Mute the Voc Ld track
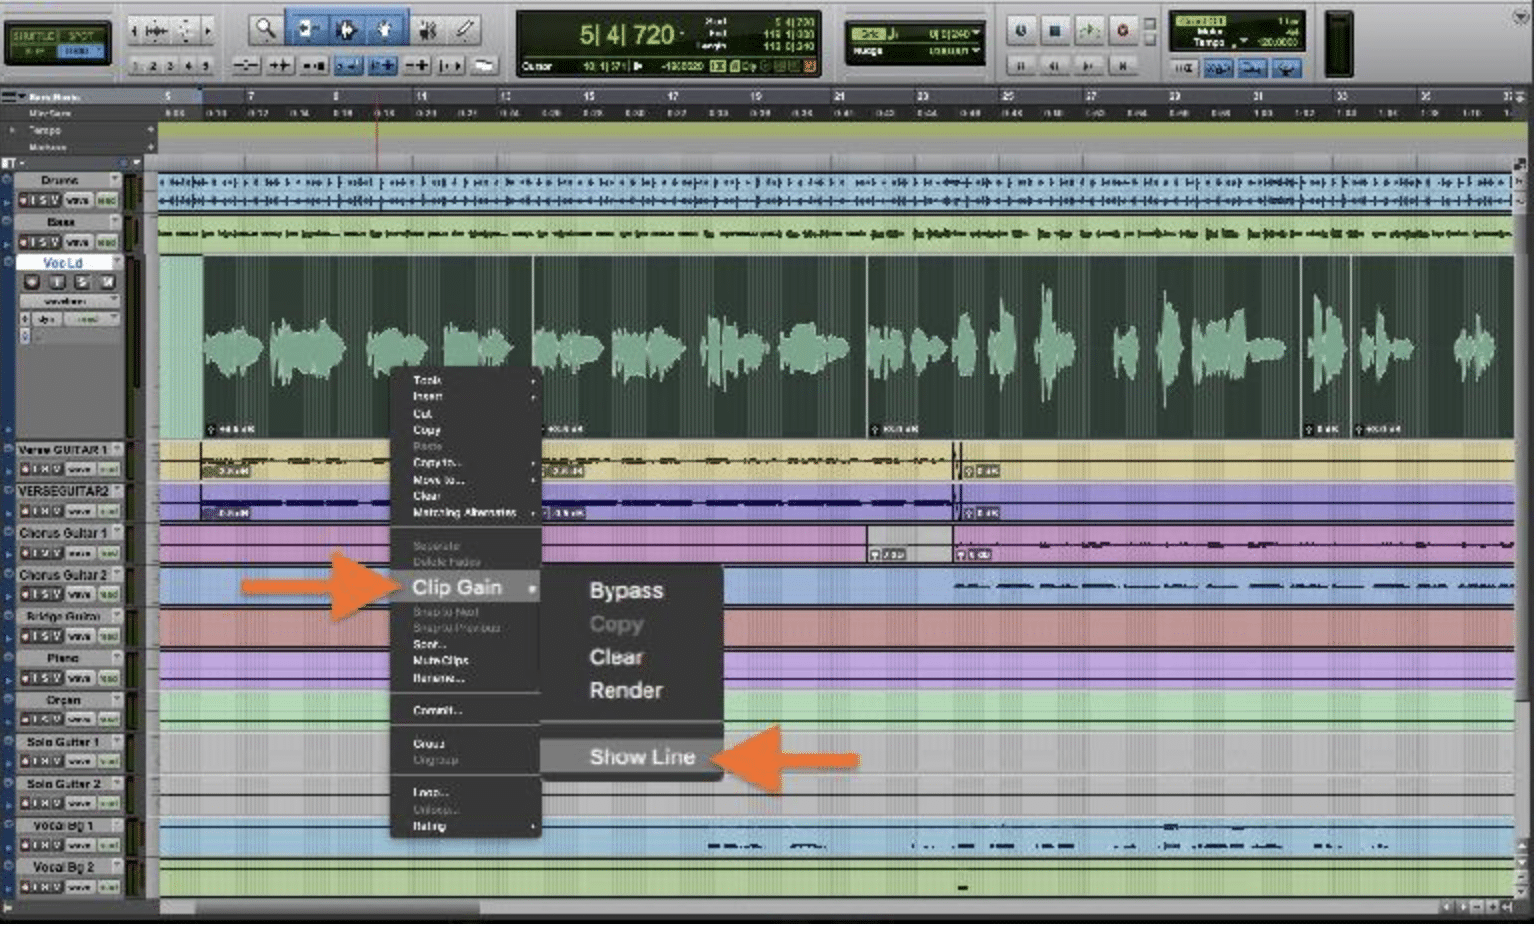The height and width of the screenshot is (926, 1536). coord(106,283)
